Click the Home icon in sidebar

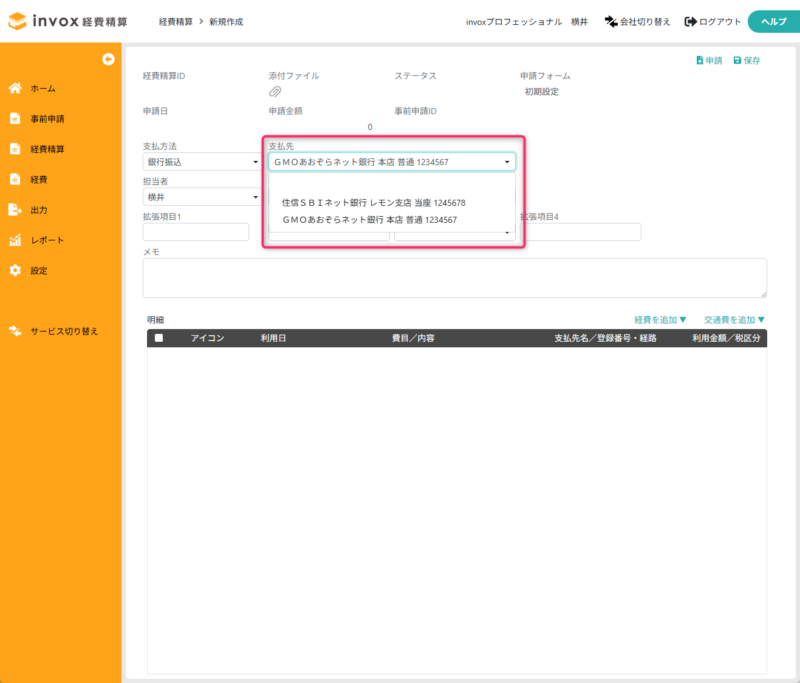coord(15,88)
